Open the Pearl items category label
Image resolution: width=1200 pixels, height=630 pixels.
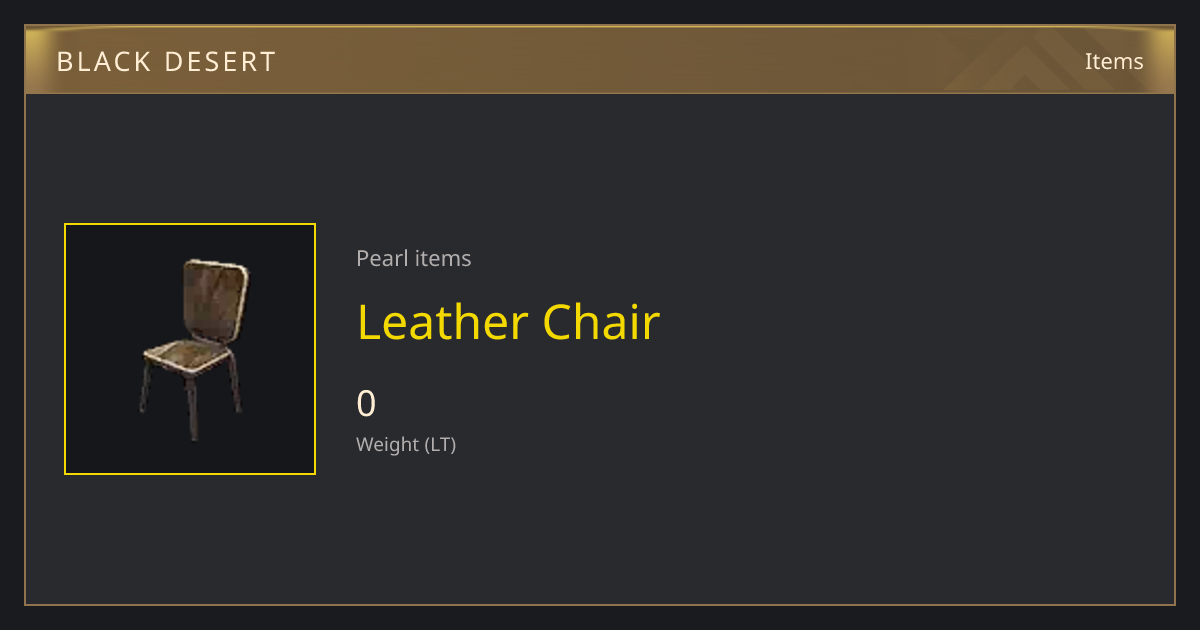point(414,258)
